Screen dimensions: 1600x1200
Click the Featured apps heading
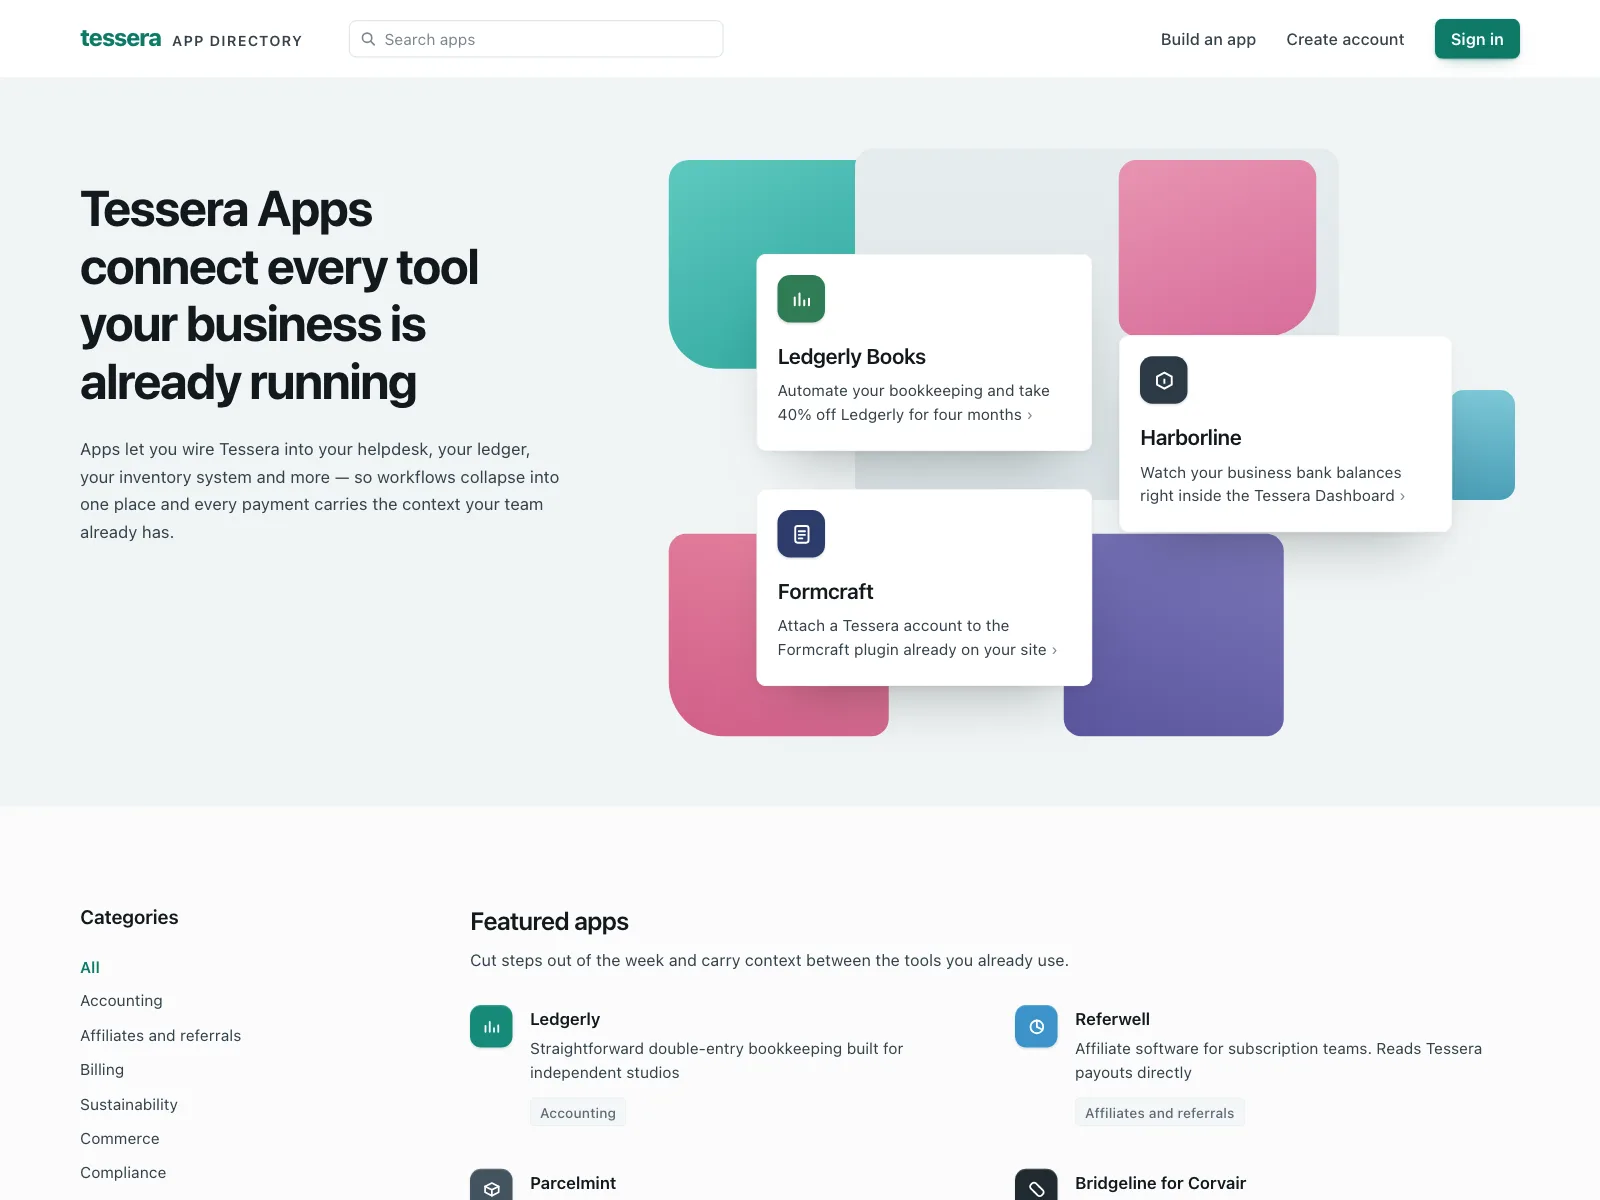[549, 921]
